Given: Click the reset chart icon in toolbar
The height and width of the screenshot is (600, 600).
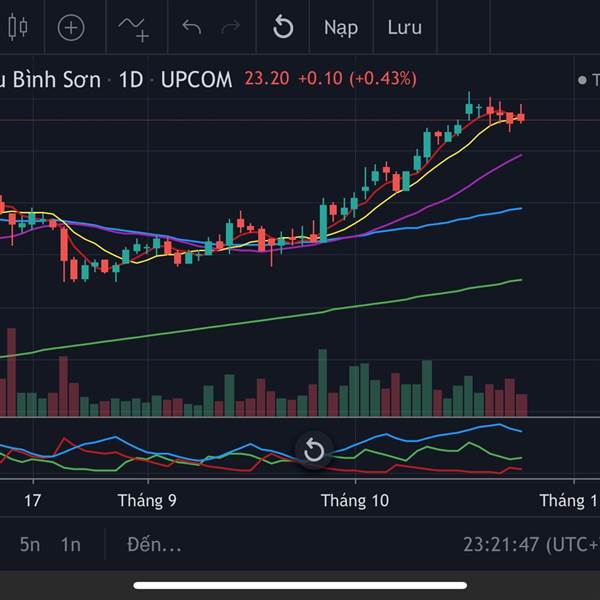Looking at the screenshot, I should (283, 27).
